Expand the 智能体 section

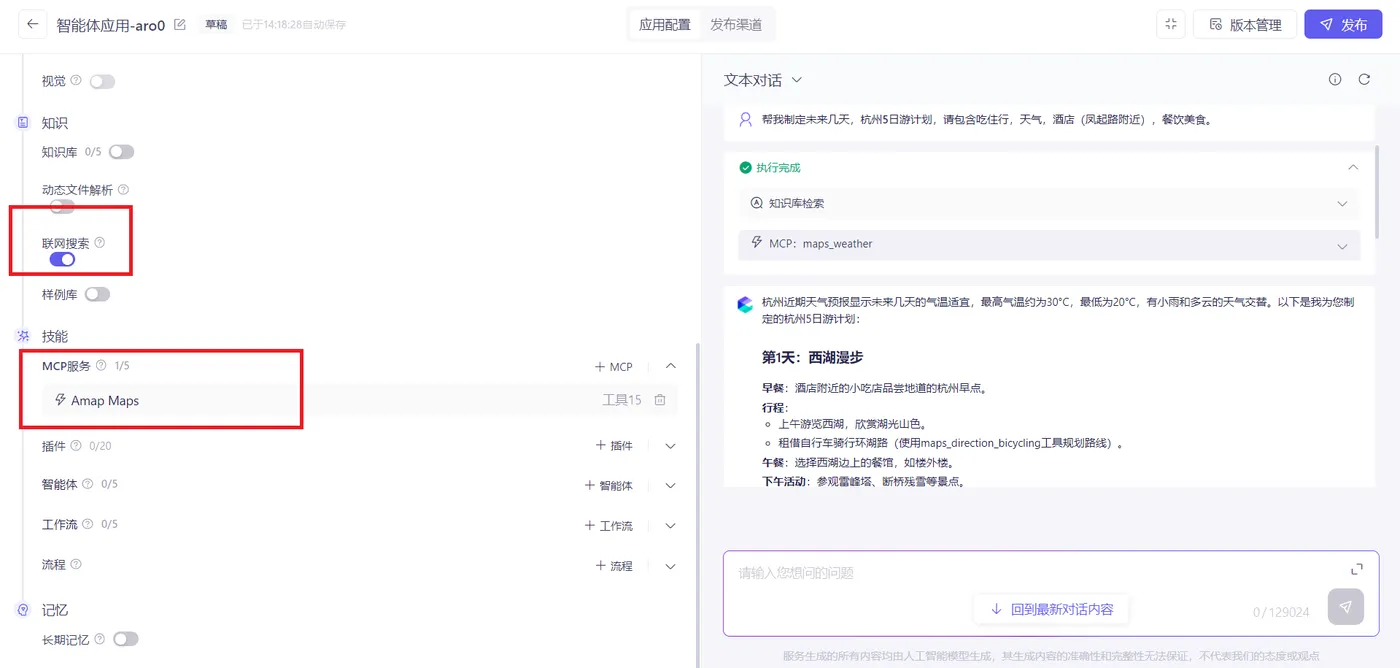click(670, 485)
